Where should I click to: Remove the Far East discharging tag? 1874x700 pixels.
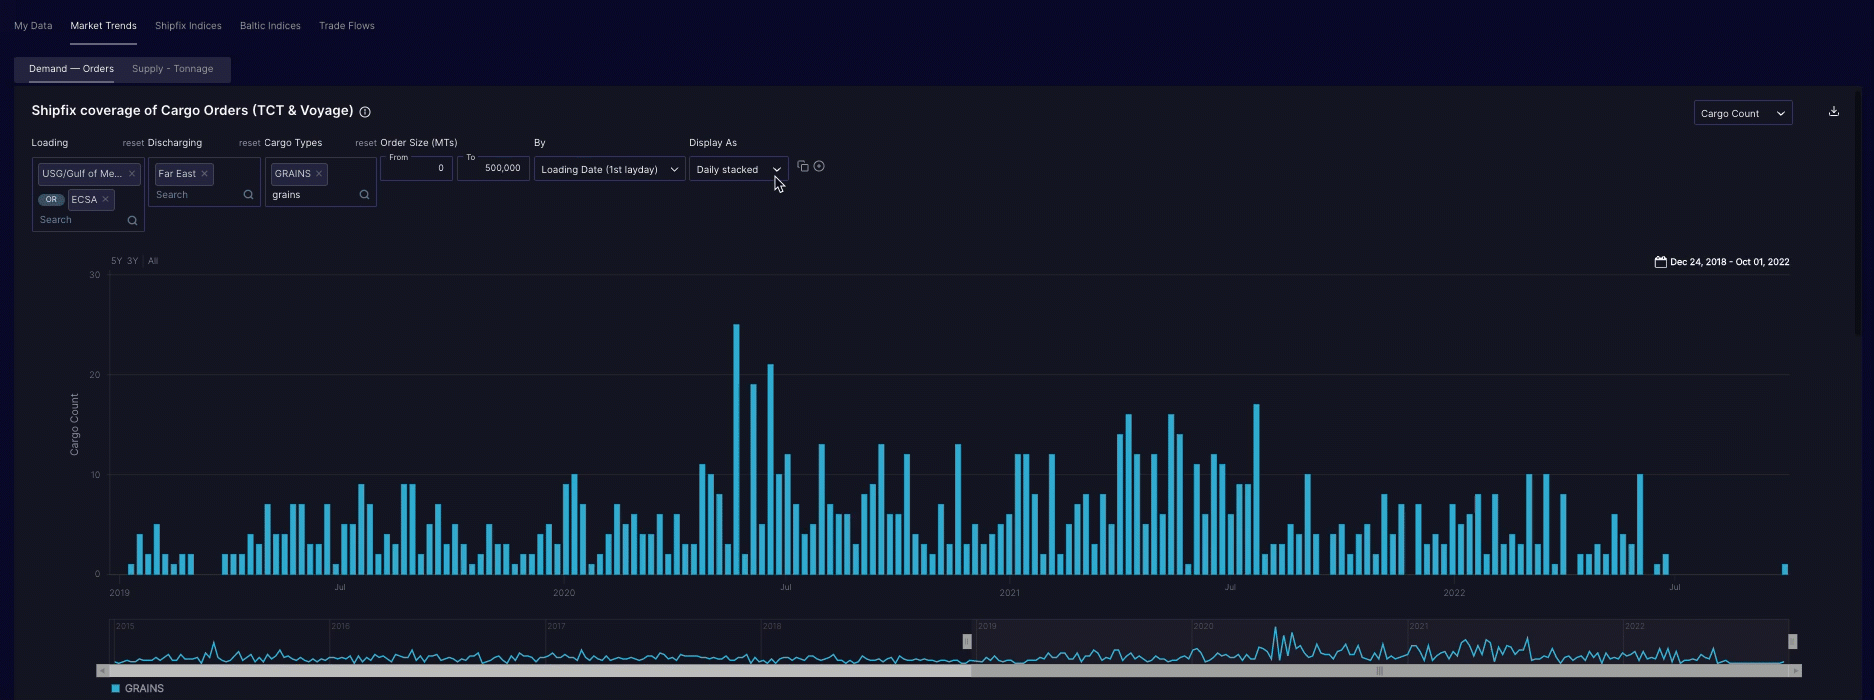click(x=205, y=174)
